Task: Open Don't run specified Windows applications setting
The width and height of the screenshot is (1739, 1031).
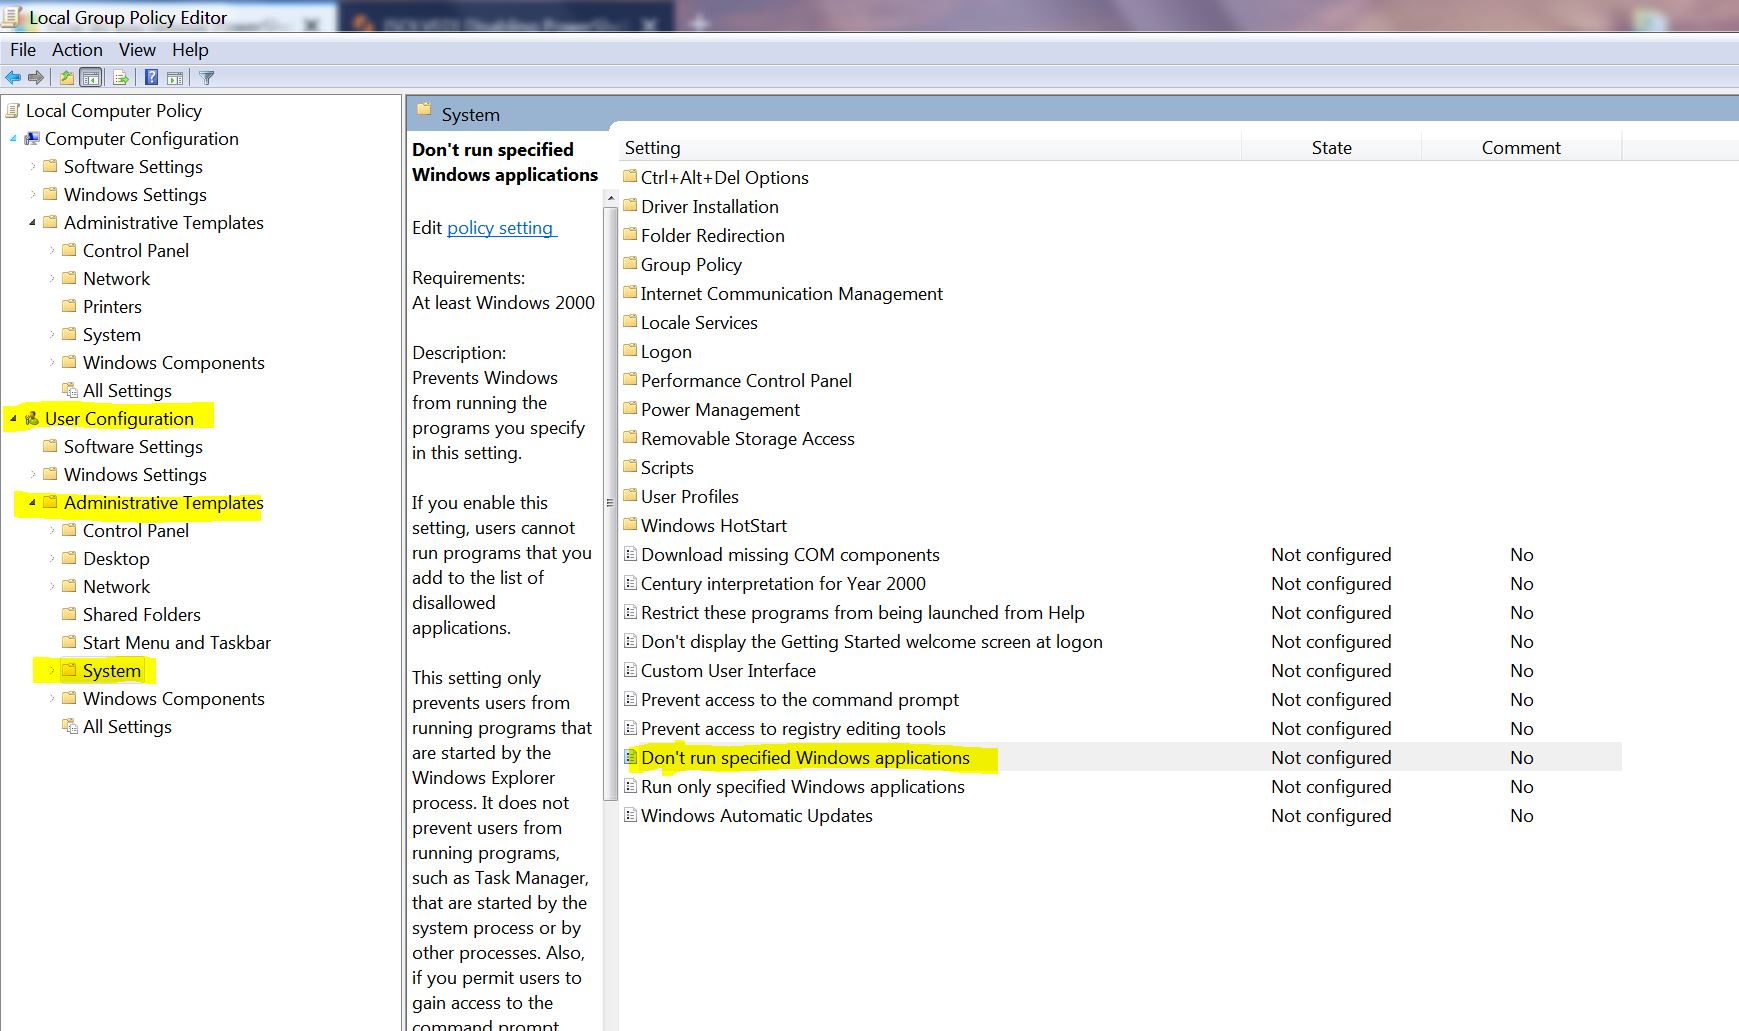Action: coord(805,757)
